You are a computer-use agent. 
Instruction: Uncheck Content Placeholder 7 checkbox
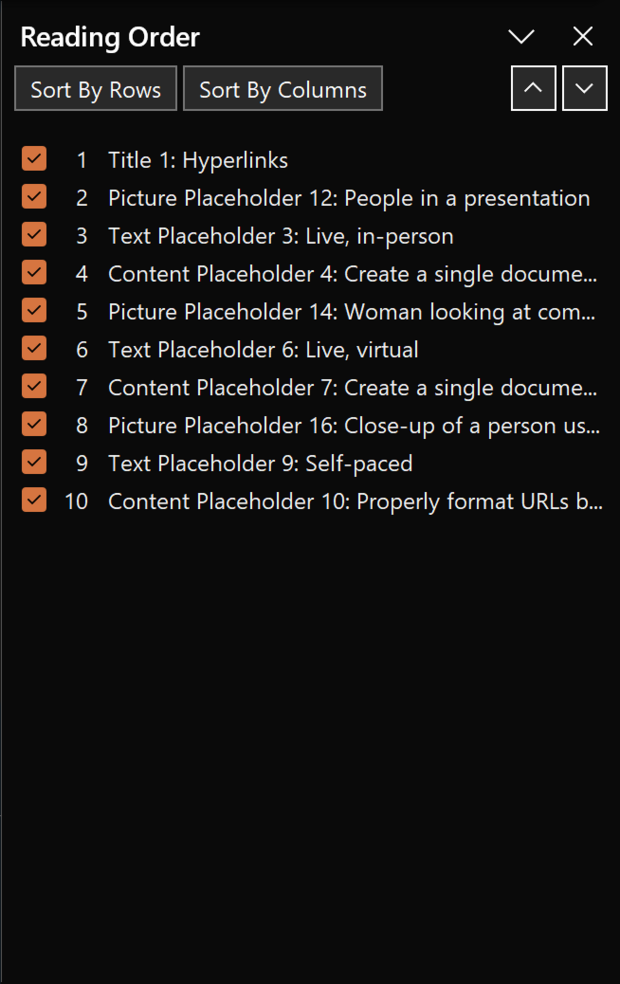tap(34, 387)
